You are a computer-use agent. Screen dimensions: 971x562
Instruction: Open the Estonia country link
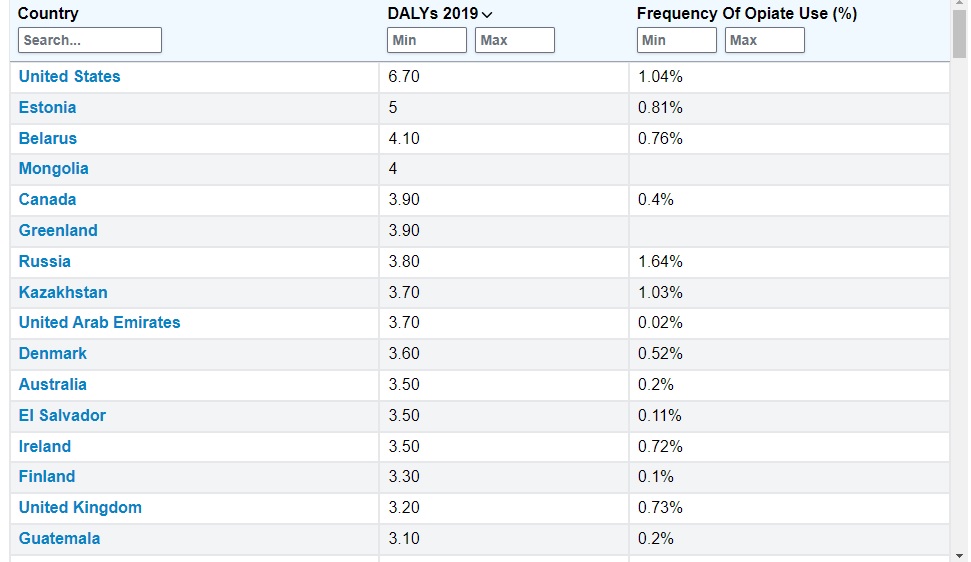(48, 108)
